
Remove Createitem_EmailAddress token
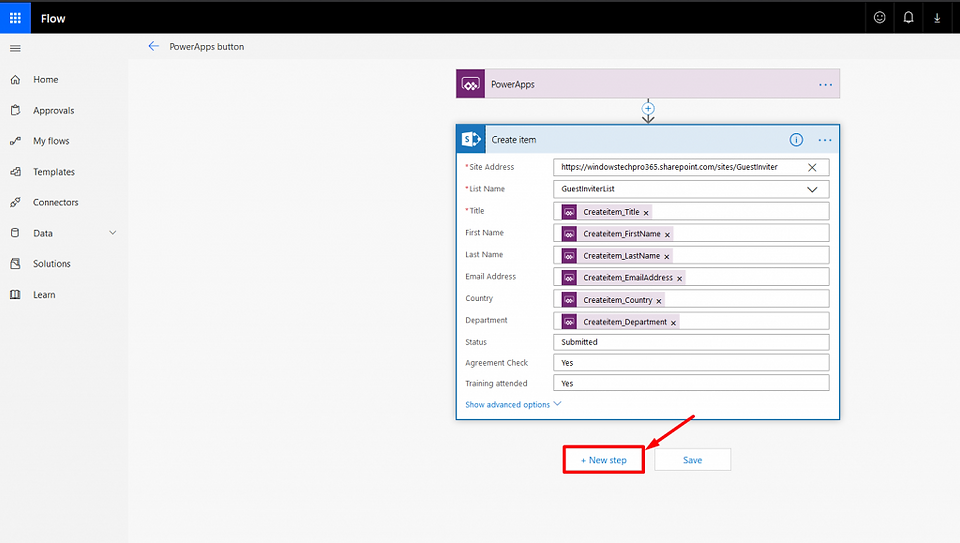[x=680, y=279]
